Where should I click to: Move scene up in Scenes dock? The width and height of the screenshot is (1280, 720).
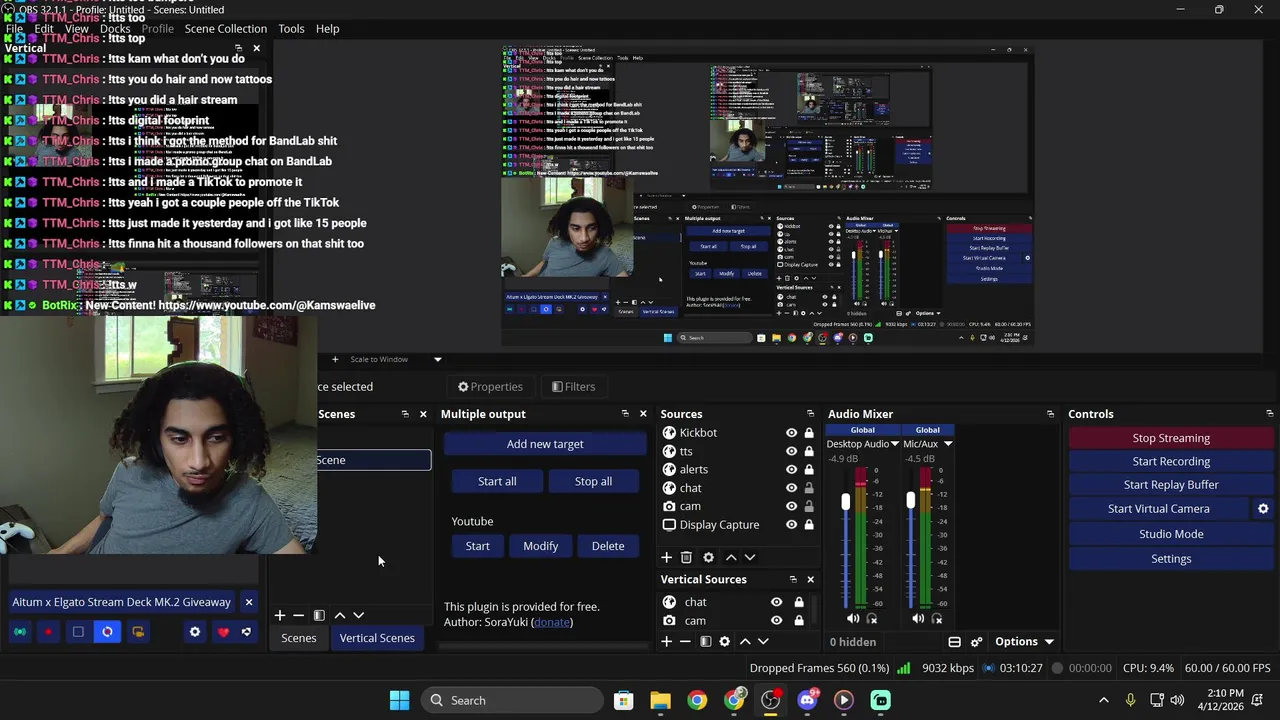click(x=340, y=615)
